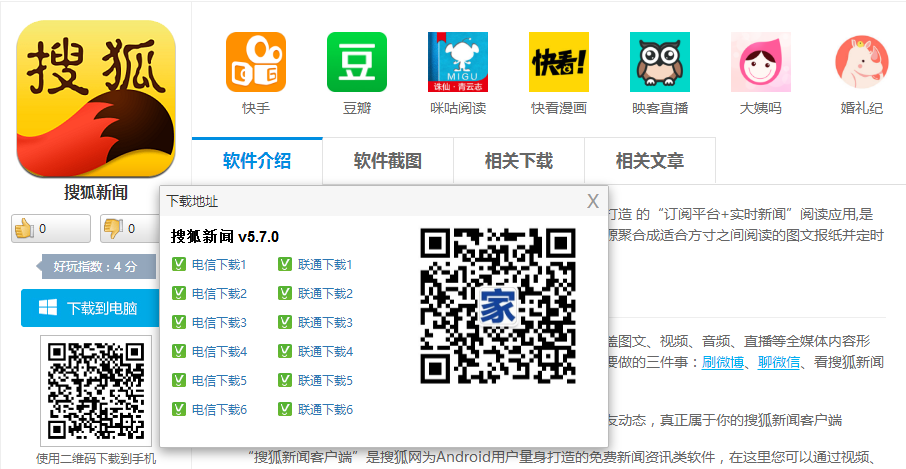Click the 电信下载5 link
Screen dimensions: 906x469
pos(220,381)
